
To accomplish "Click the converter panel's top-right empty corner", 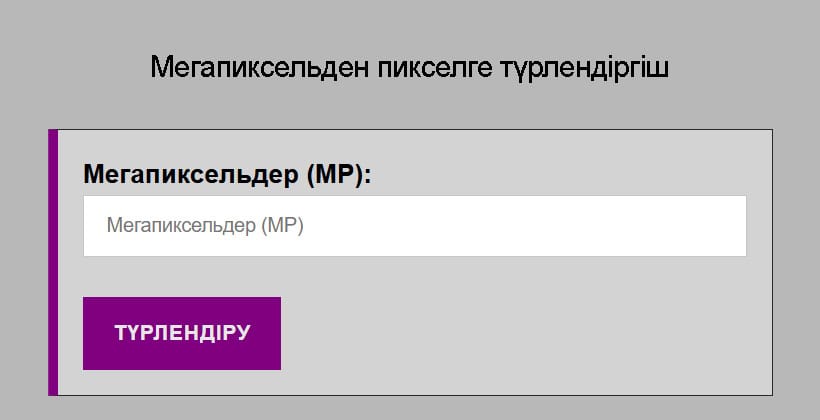I will tap(740, 155).
